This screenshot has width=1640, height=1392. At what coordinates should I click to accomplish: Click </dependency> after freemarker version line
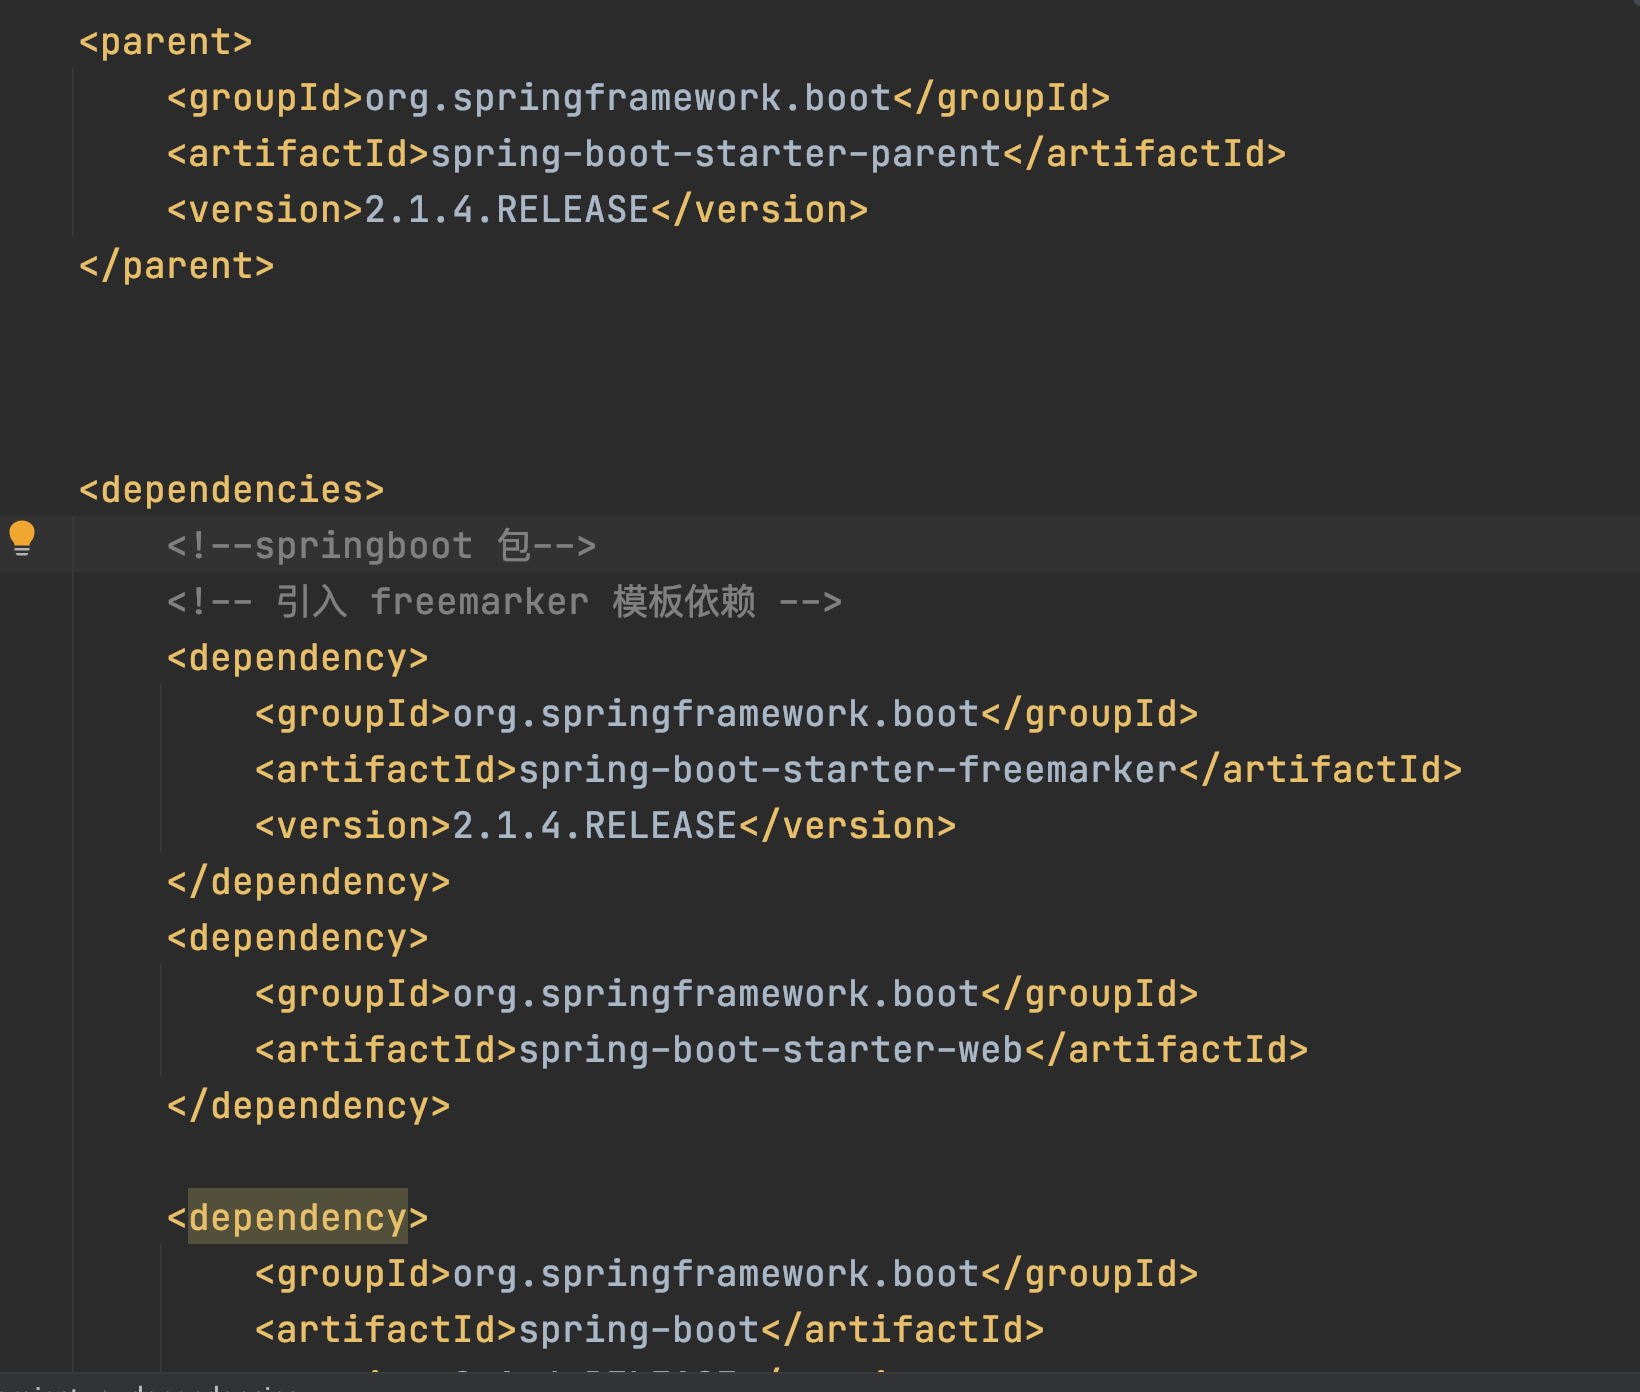click(309, 882)
